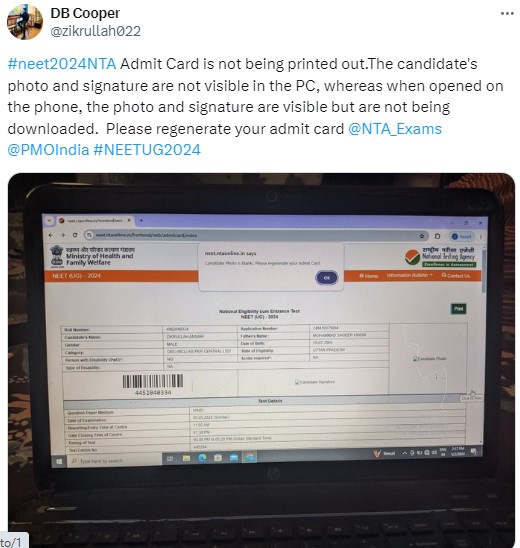520x548 pixels.
Task: Click the Chrome icon on the taskbar
Action: click(250, 456)
